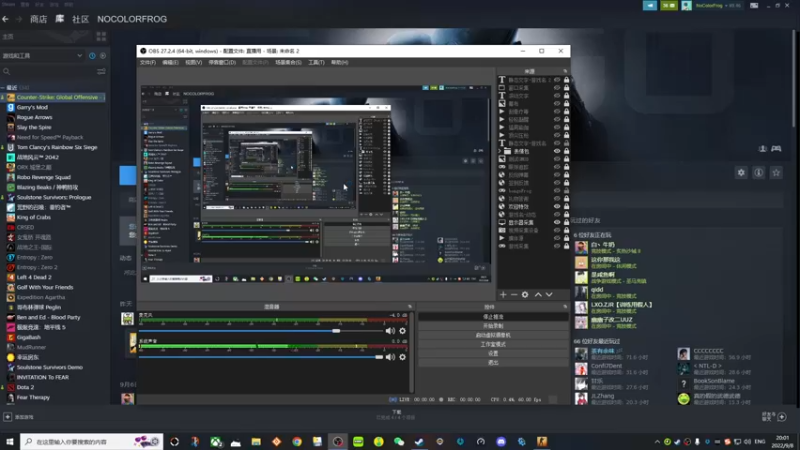Mute the 系统声音 mixer channel speaker icon

tap(390, 357)
